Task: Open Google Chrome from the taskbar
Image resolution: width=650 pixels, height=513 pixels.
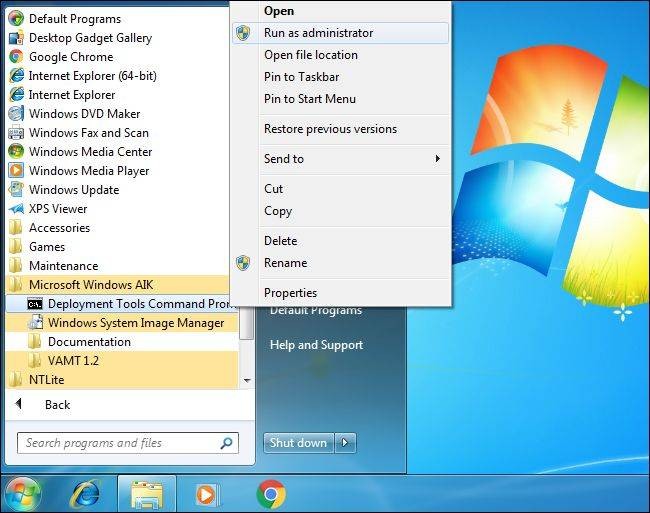Action: [271, 494]
